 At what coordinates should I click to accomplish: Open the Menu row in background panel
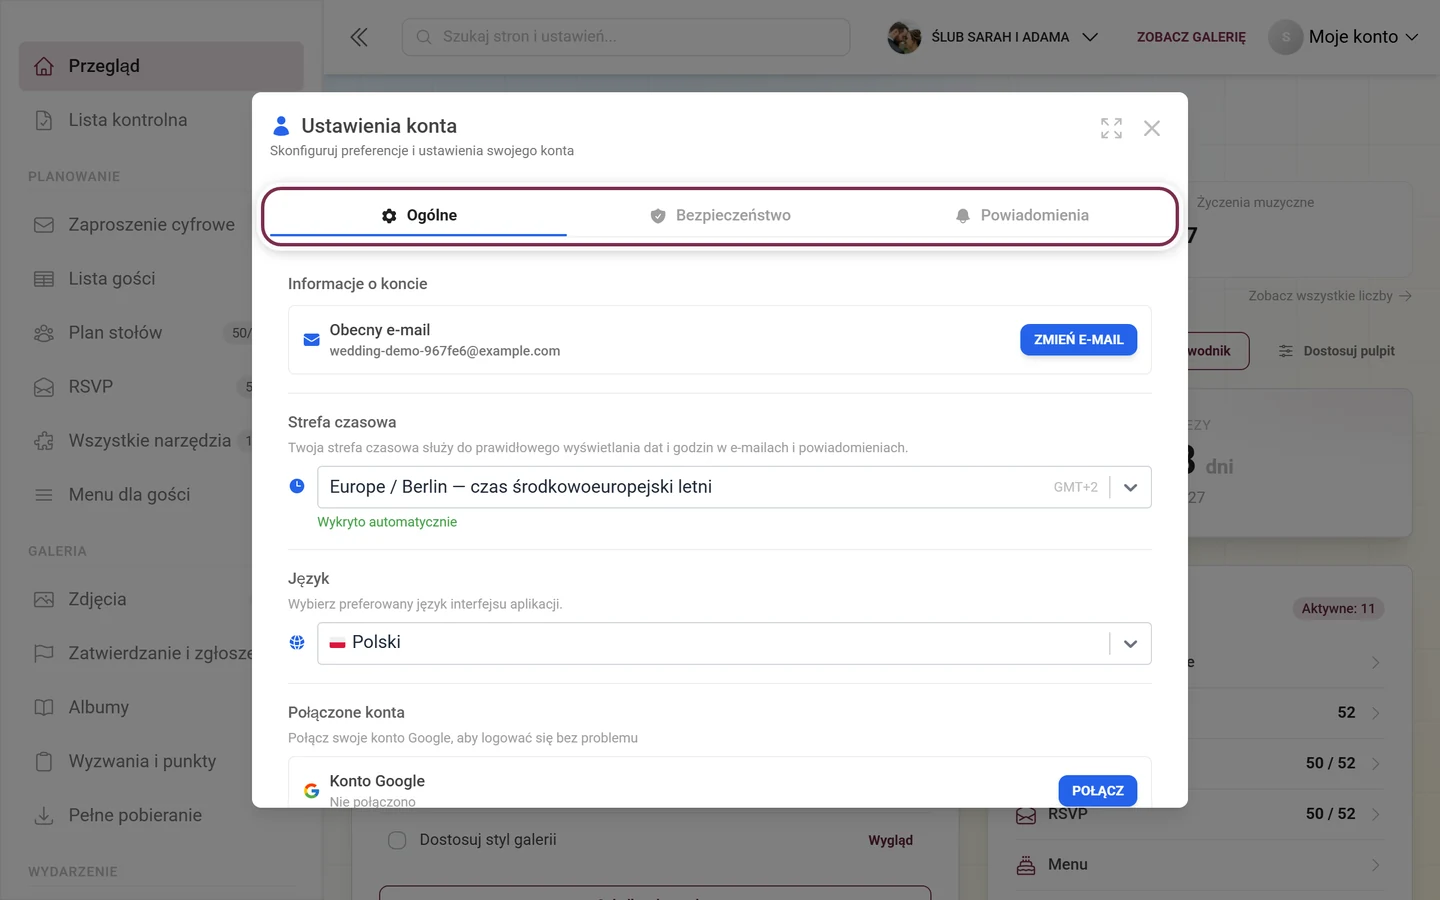coord(1199,865)
